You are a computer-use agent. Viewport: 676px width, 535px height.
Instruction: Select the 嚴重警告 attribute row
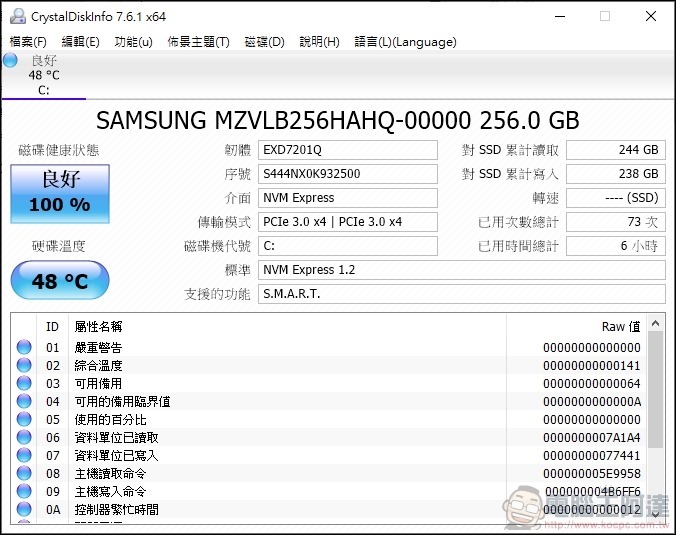pyautogui.click(x=329, y=347)
